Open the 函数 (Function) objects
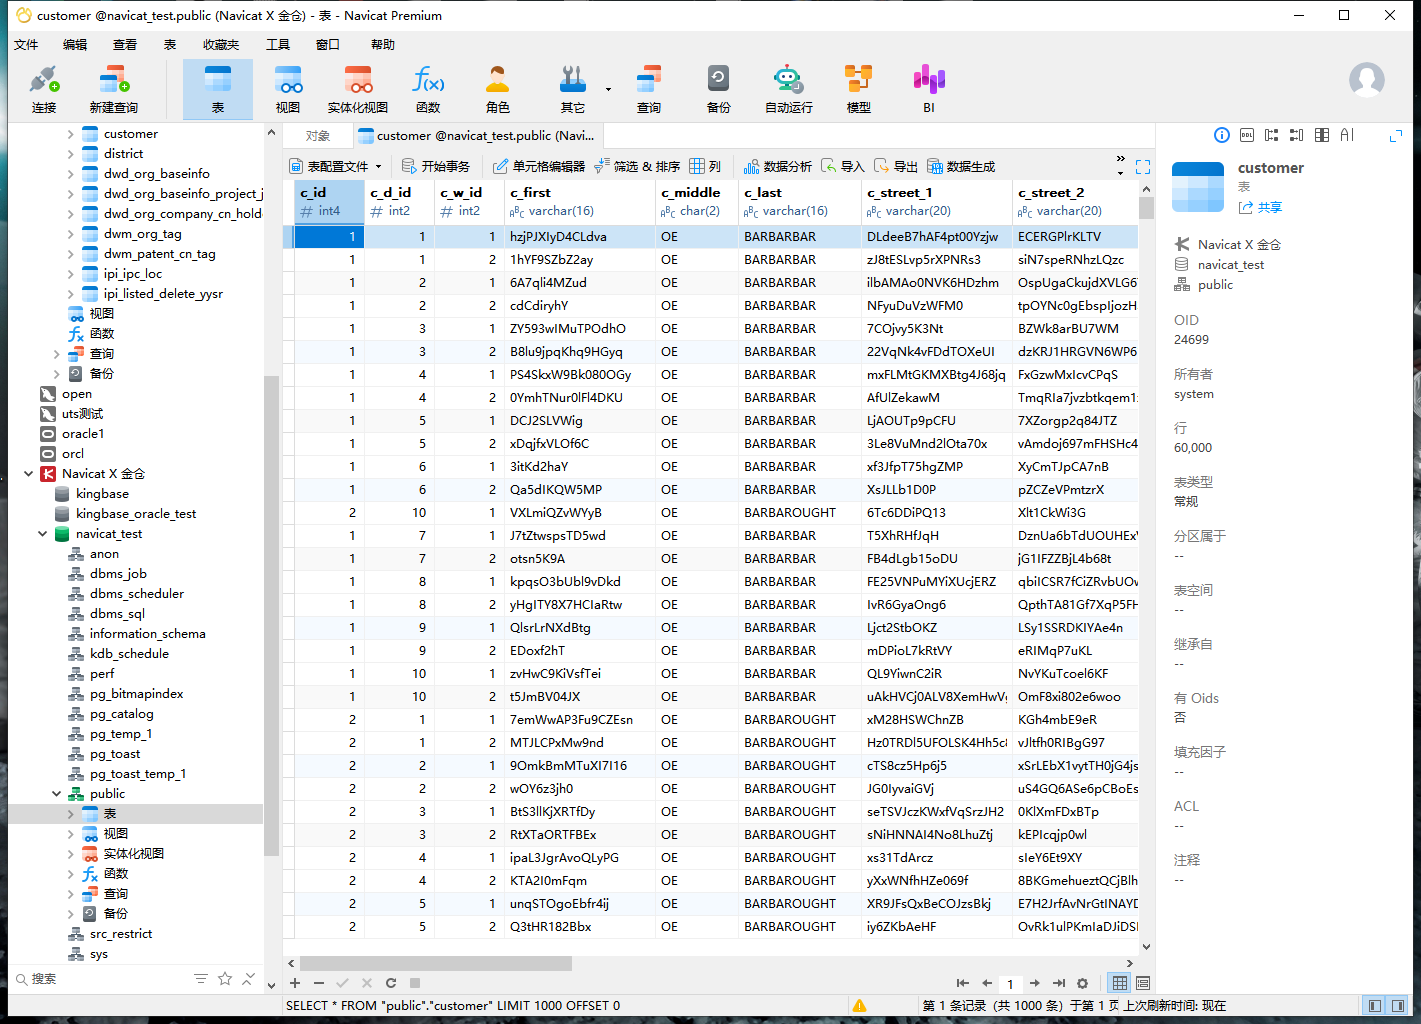1421x1024 pixels. click(428, 89)
